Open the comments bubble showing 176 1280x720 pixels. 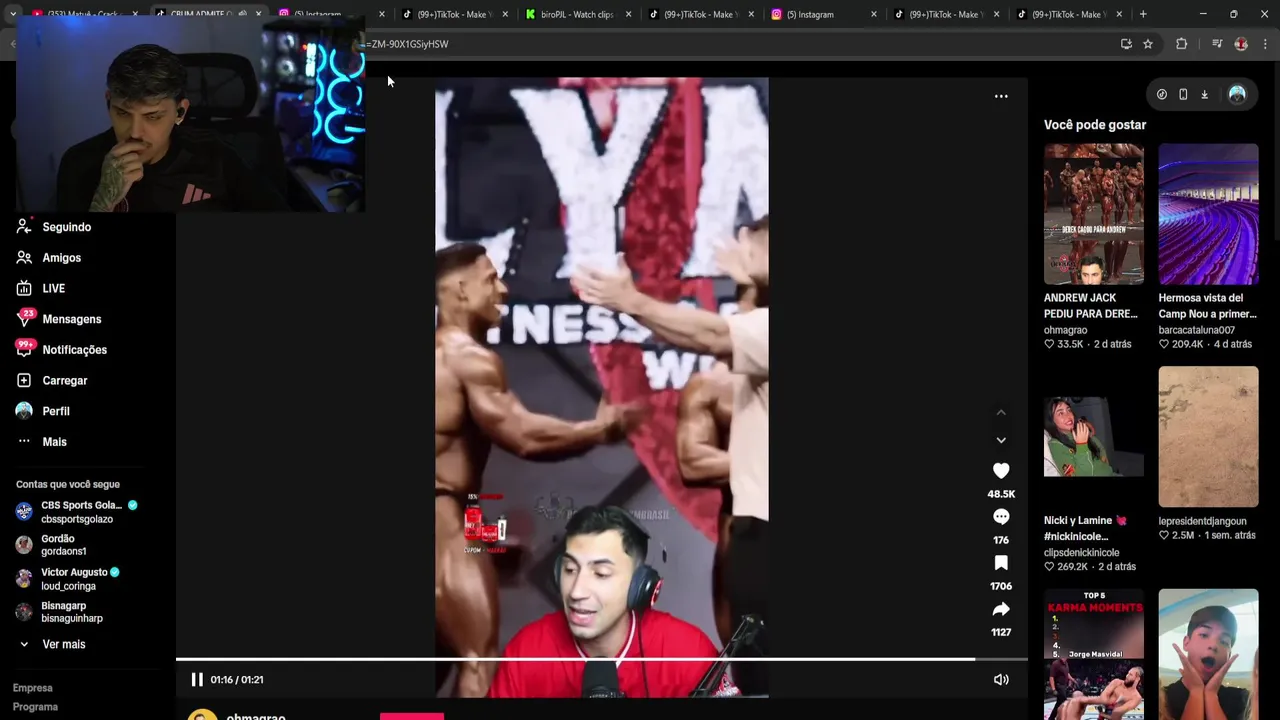(x=1001, y=517)
